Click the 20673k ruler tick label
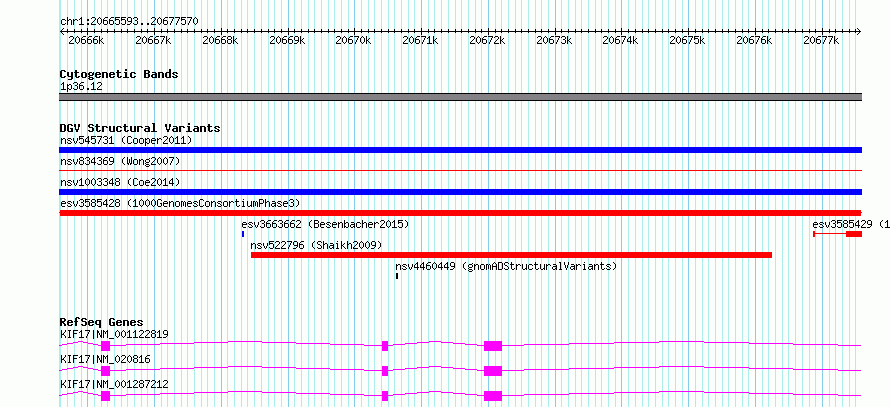 click(x=555, y=40)
